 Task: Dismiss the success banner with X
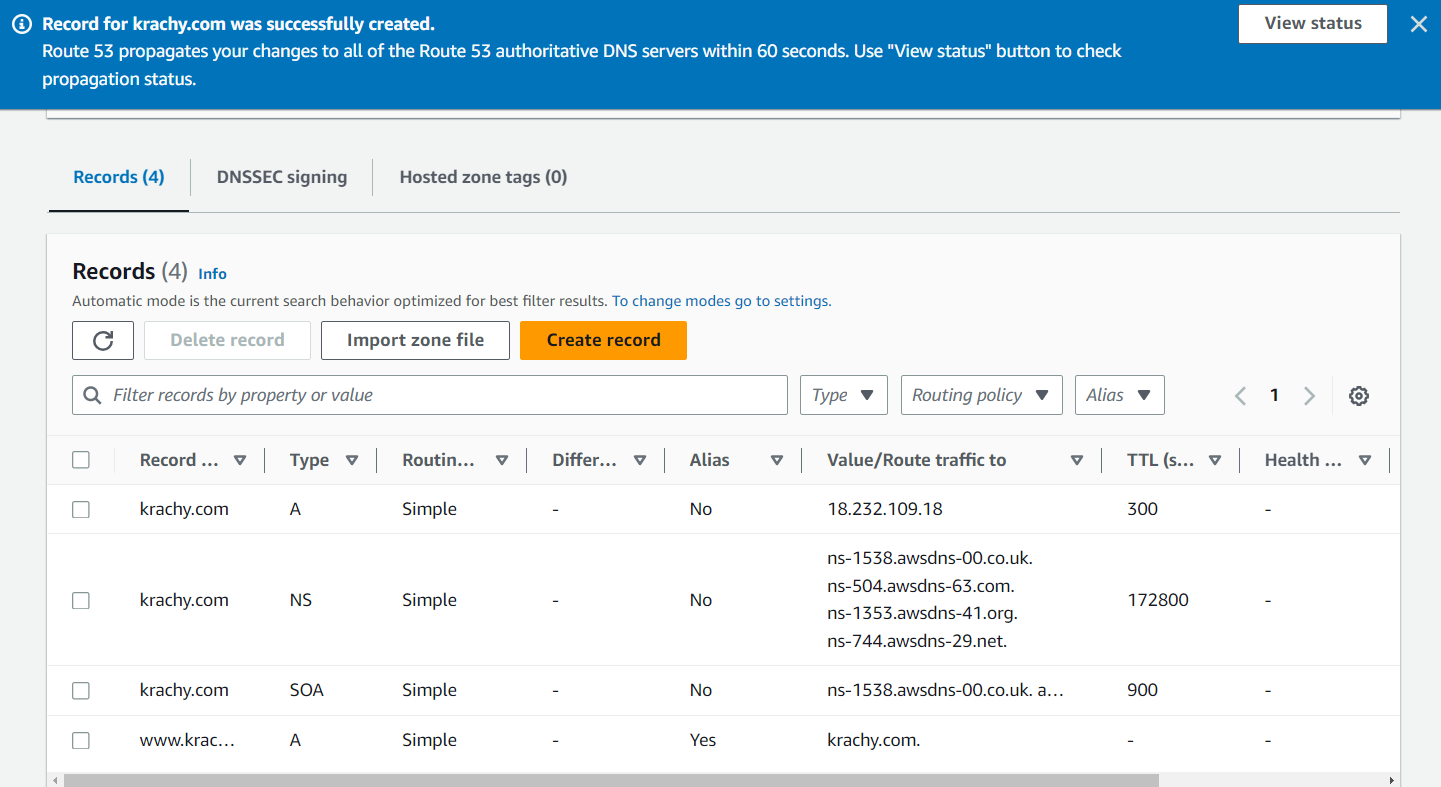(1418, 24)
